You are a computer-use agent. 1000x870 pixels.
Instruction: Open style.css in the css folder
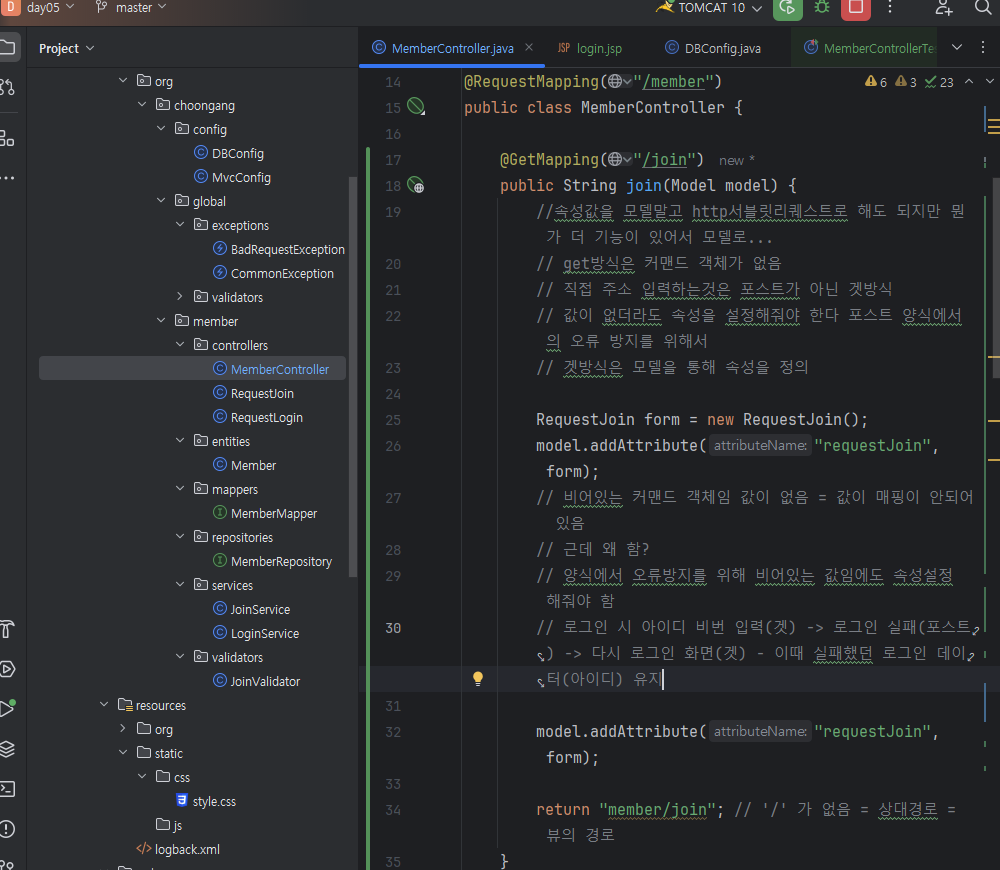(205, 801)
